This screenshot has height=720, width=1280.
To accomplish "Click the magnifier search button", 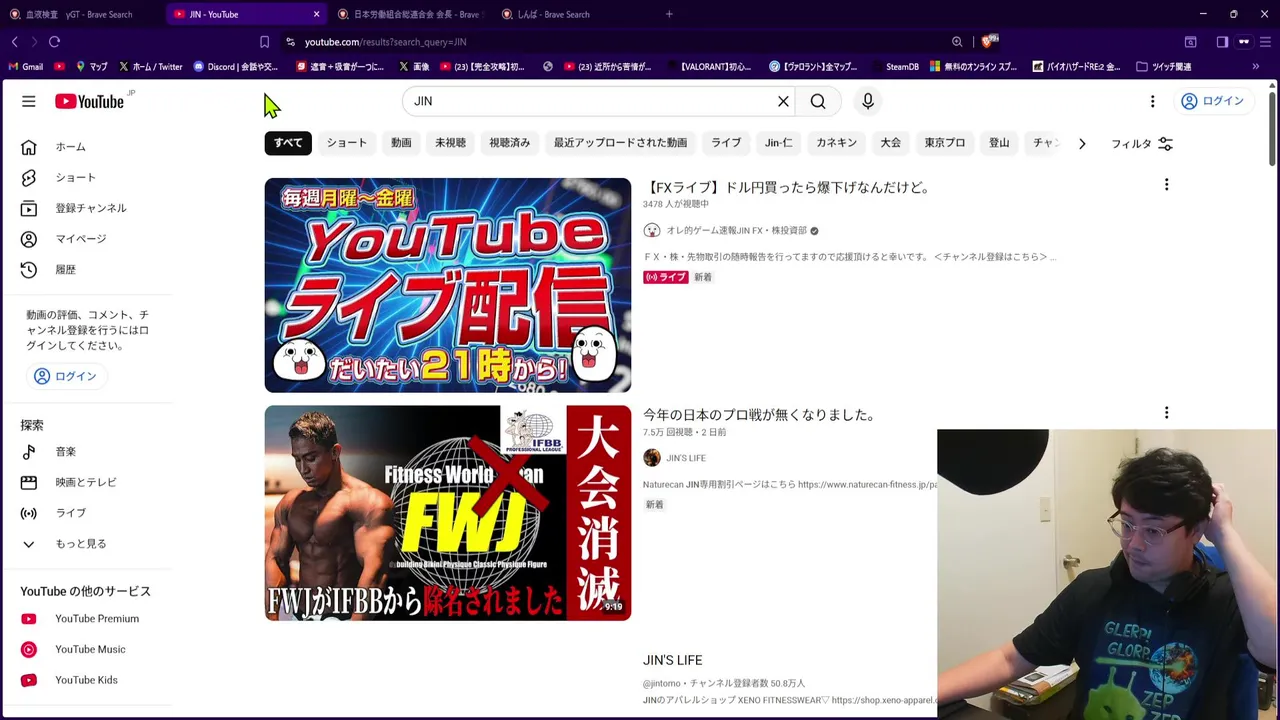I will pos(818,101).
